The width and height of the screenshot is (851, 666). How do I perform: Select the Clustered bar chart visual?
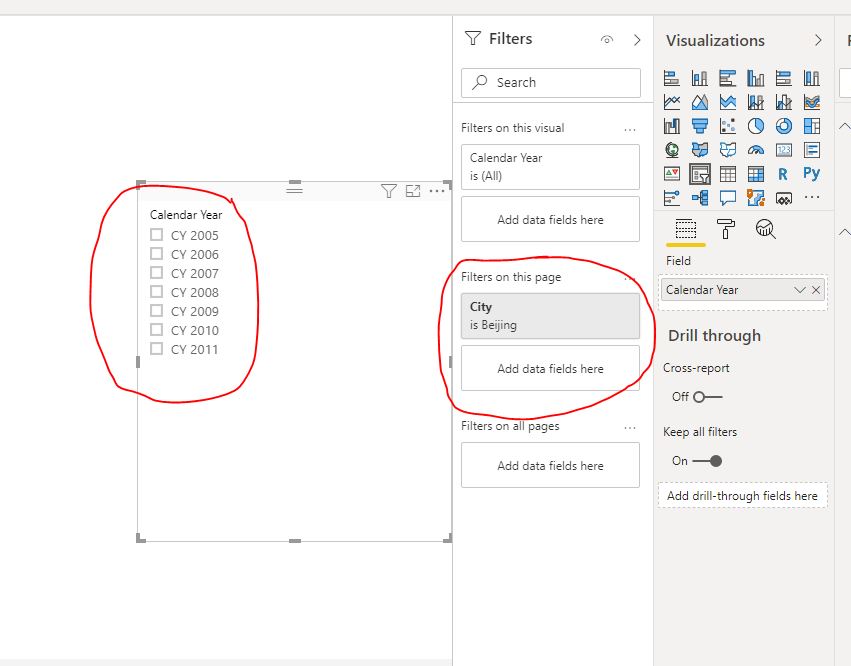tap(727, 79)
